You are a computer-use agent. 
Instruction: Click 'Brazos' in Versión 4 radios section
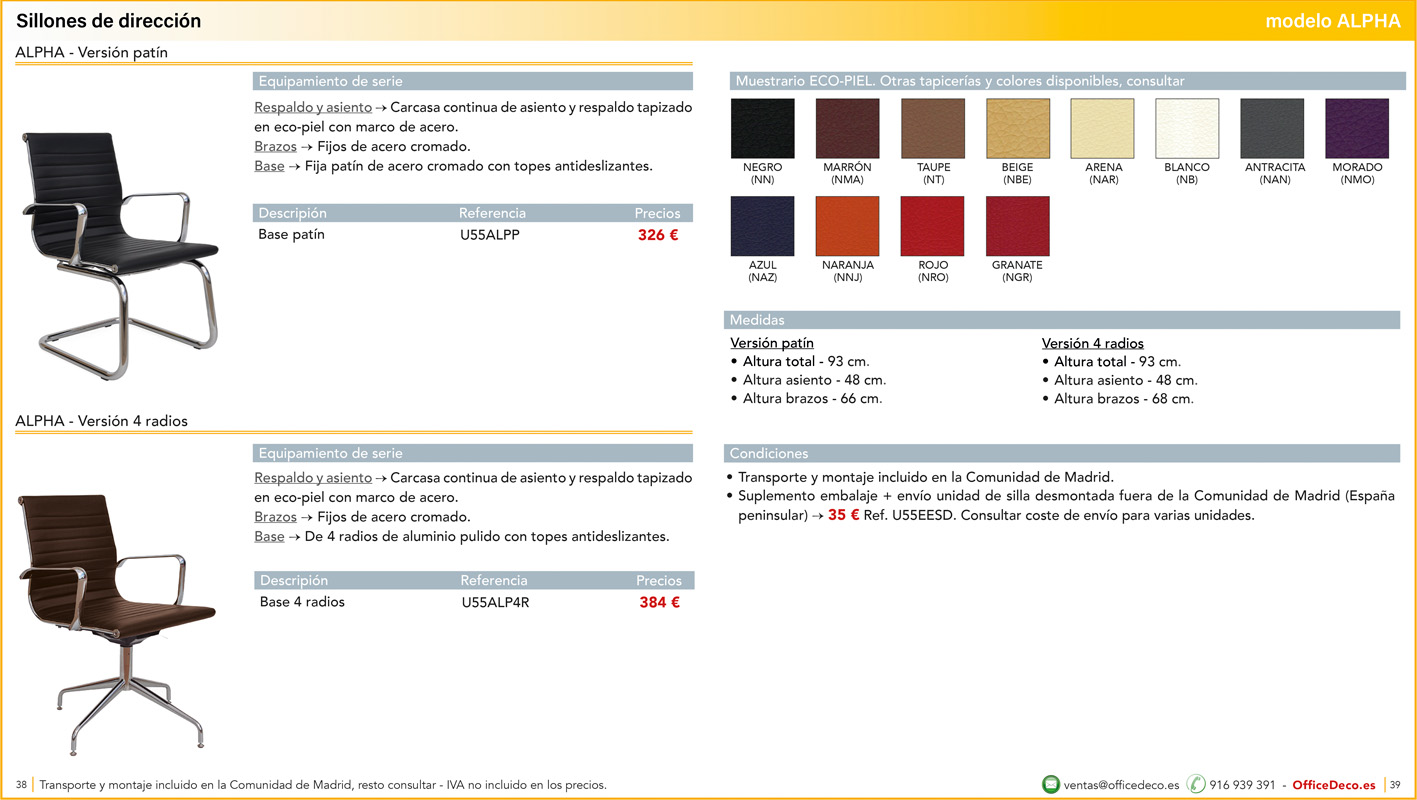[275, 517]
